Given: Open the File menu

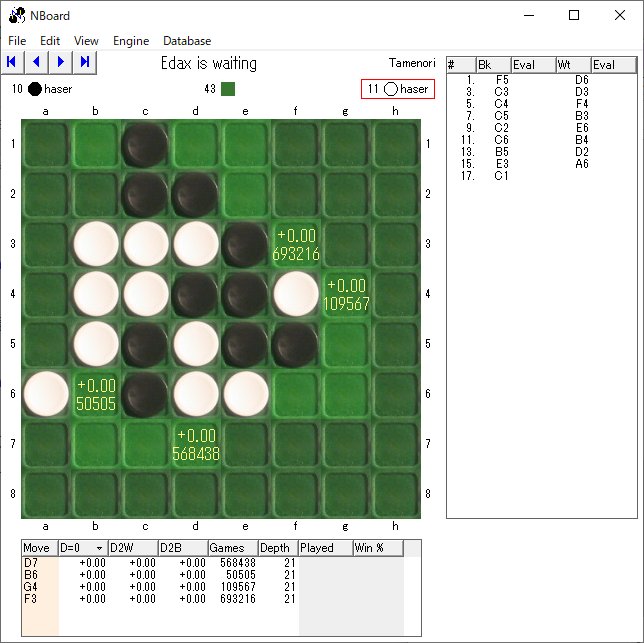Looking at the screenshot, I should click(x=17, y=41).
